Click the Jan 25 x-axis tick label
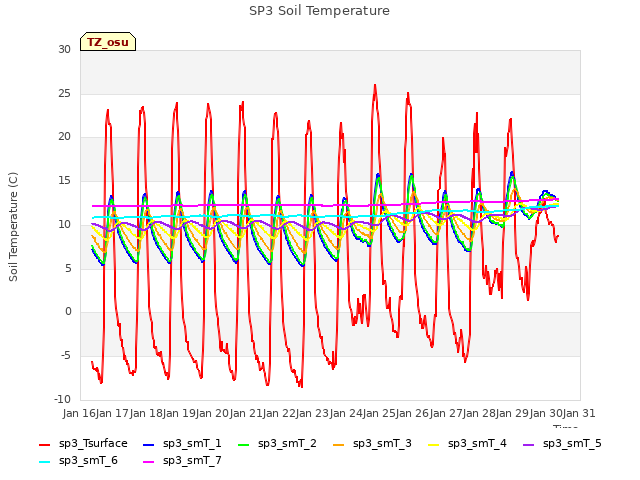This screenshot has height=480, width=640. pos(379,413)
